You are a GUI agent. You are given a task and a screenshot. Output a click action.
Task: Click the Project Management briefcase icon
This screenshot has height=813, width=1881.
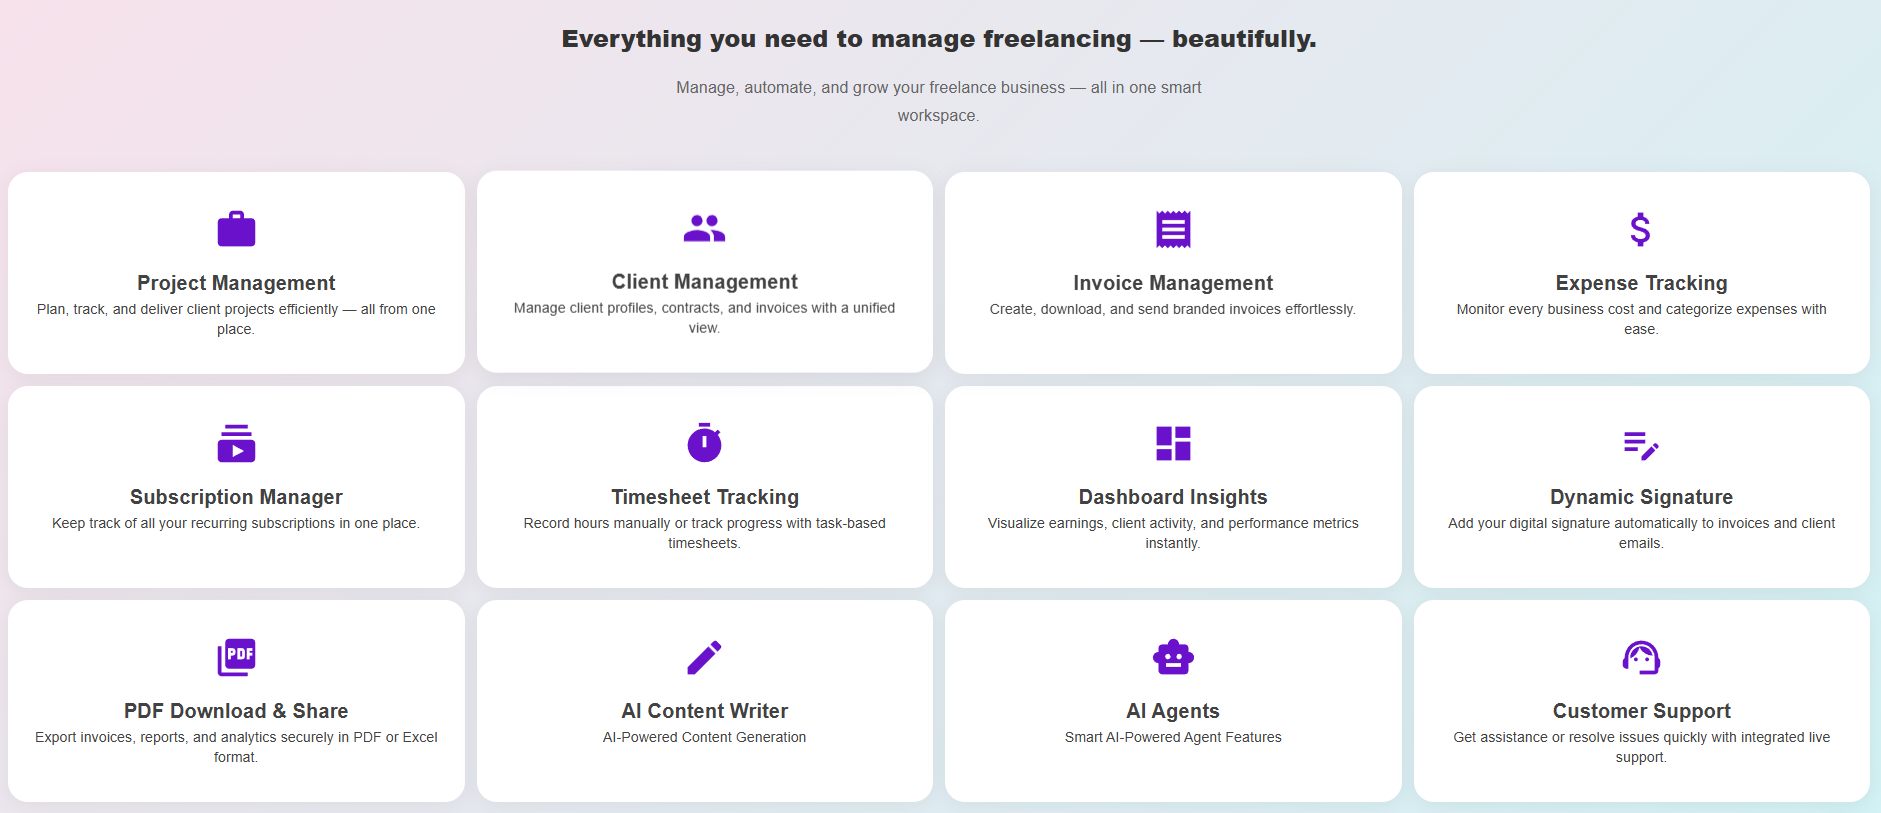point(236,229)
